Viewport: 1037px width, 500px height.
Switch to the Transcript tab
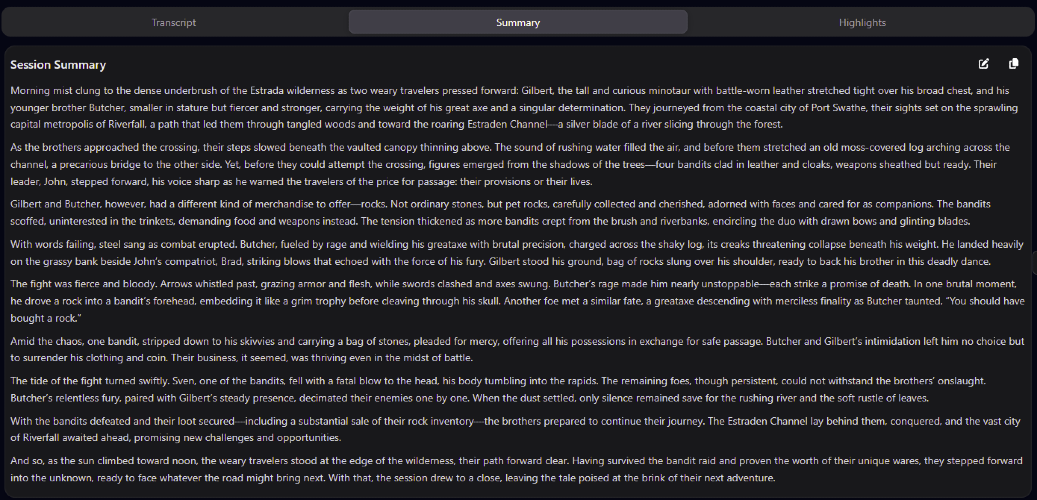174,22
